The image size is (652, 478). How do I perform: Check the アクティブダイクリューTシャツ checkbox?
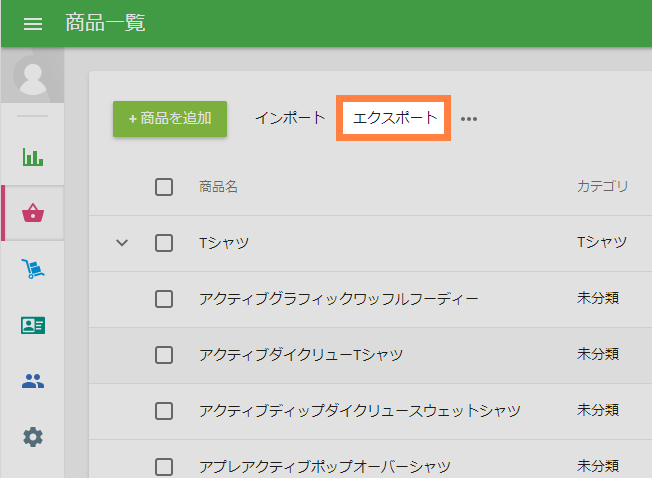pyautogui.click(x=164, y=355)
